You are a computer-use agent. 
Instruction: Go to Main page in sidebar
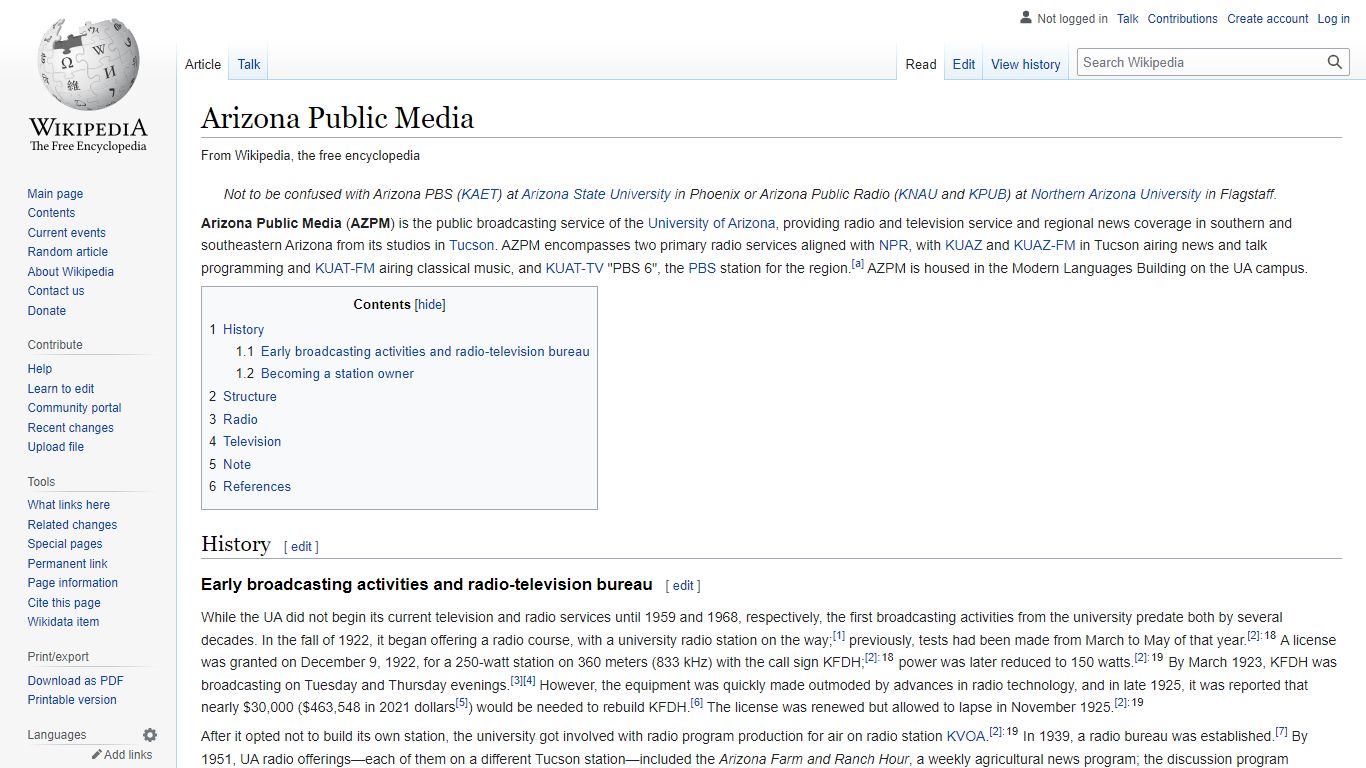point(55,194)
